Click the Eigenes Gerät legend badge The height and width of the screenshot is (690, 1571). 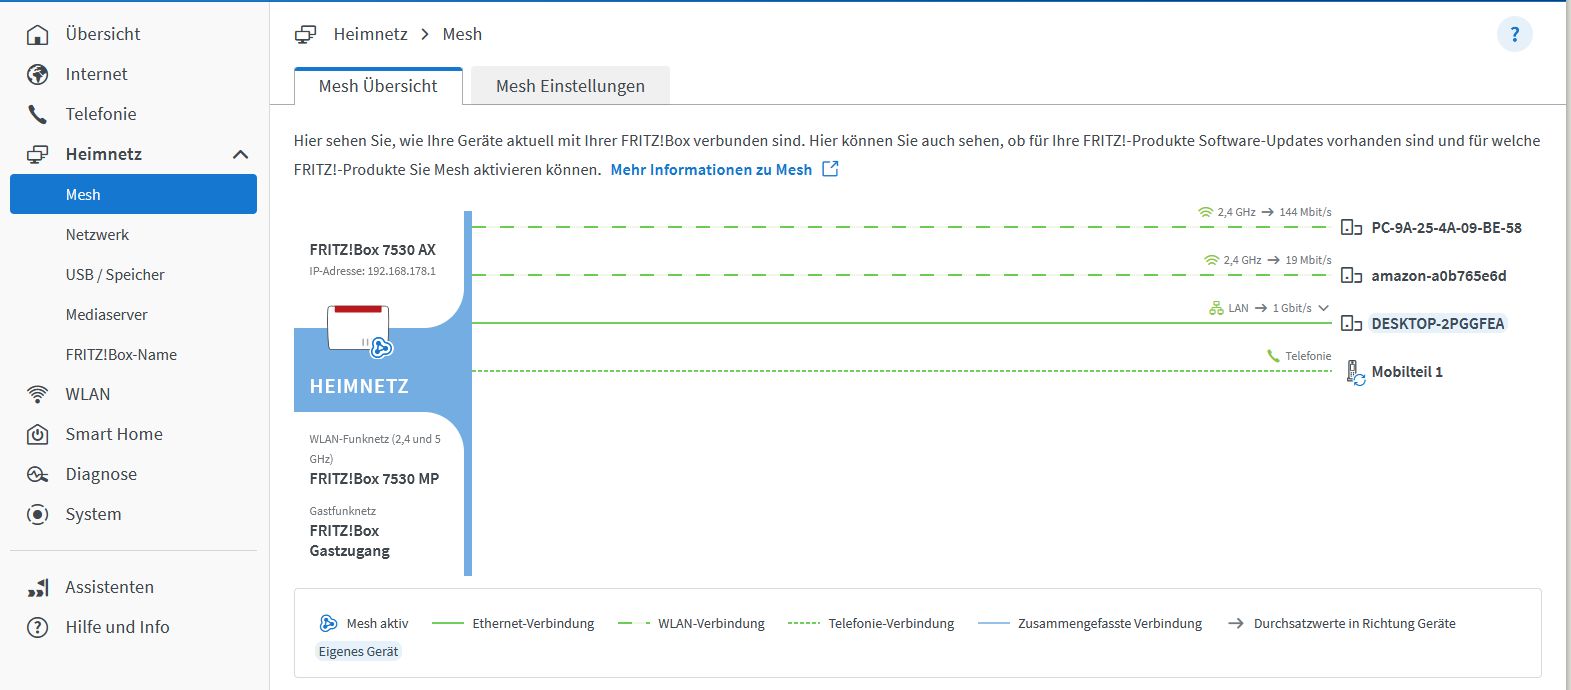(358, 651)
